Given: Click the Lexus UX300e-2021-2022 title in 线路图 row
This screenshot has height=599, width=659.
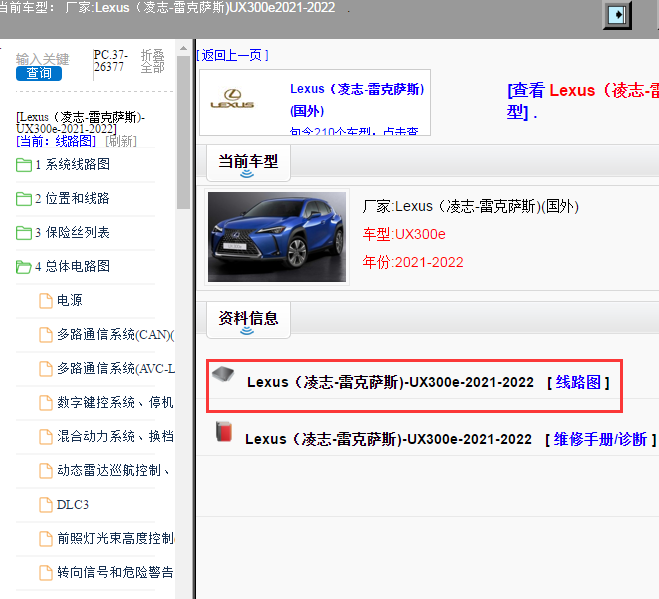Looking at the screenshot, I should point(390,383).
